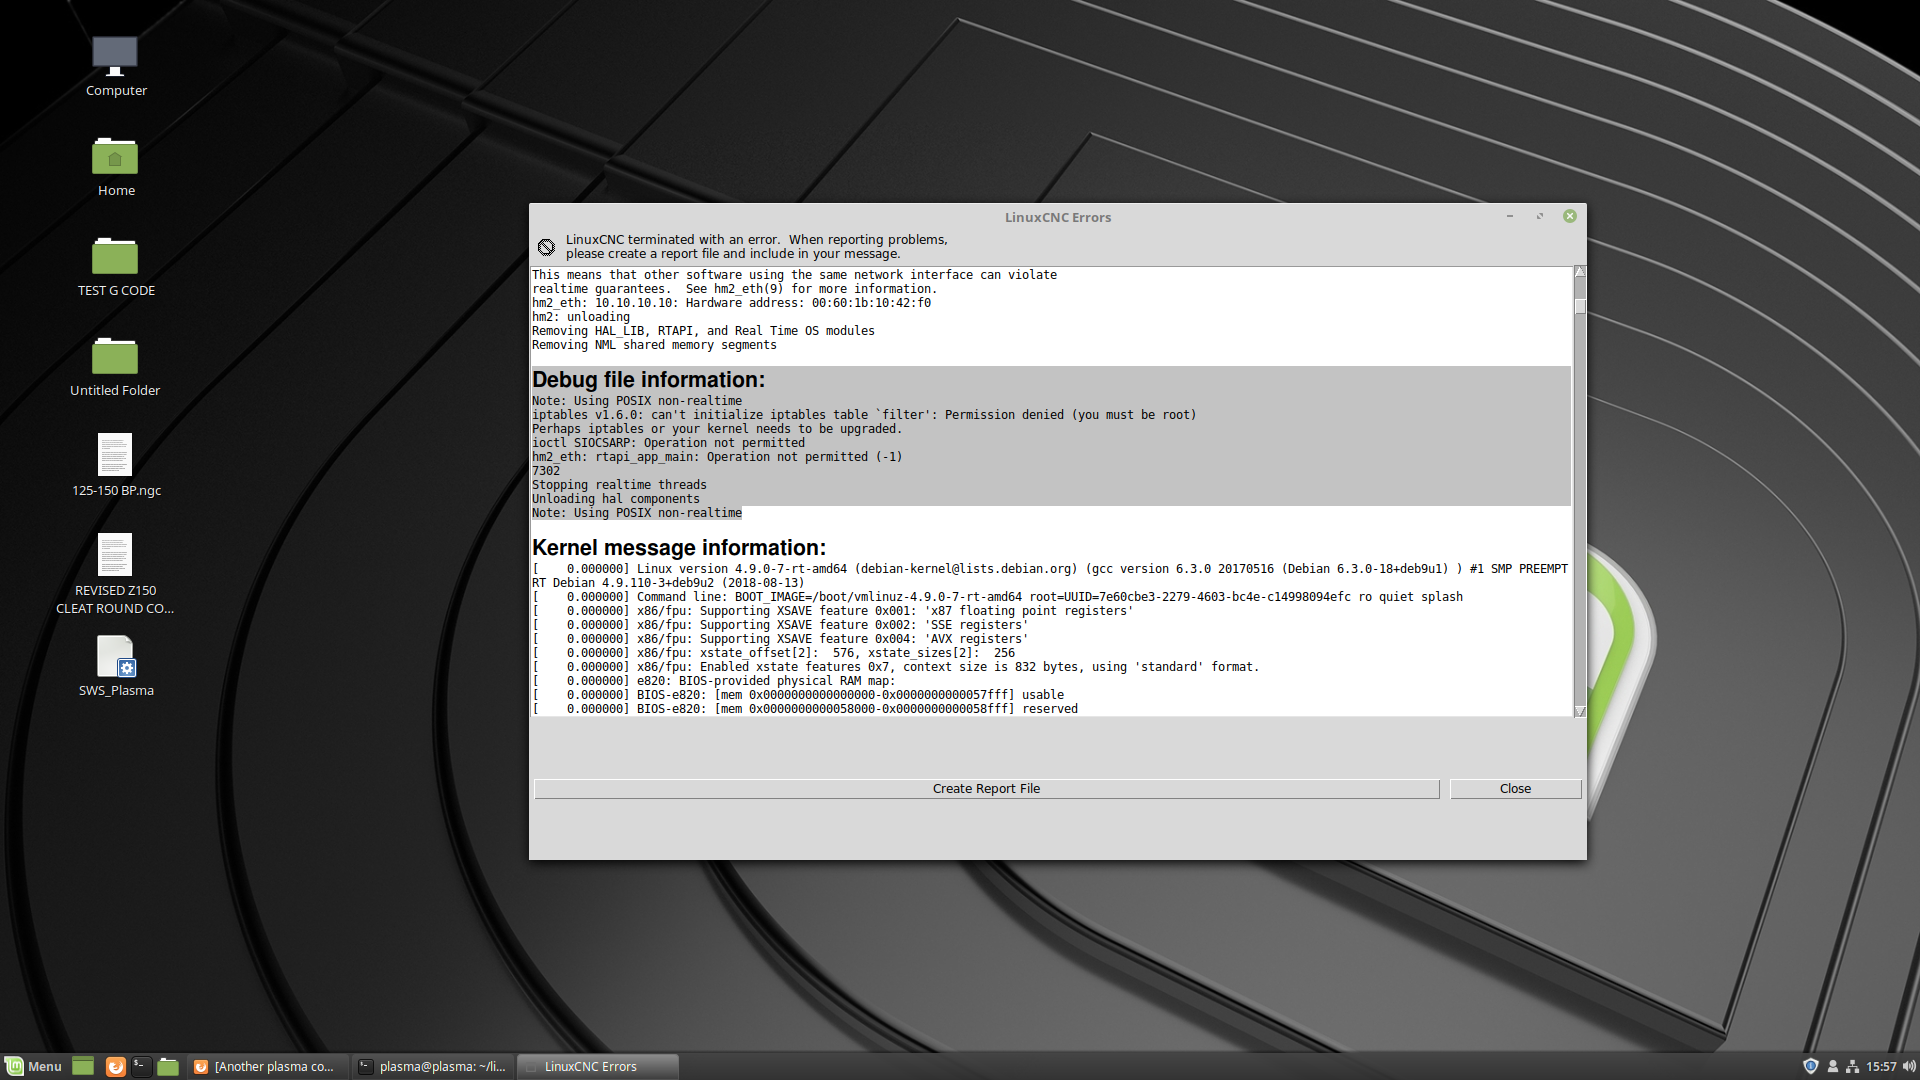Minimize the LinuxCNC Errors window
Image resolution: width=1920 pixels, height=1080 pixels.
1510,216
